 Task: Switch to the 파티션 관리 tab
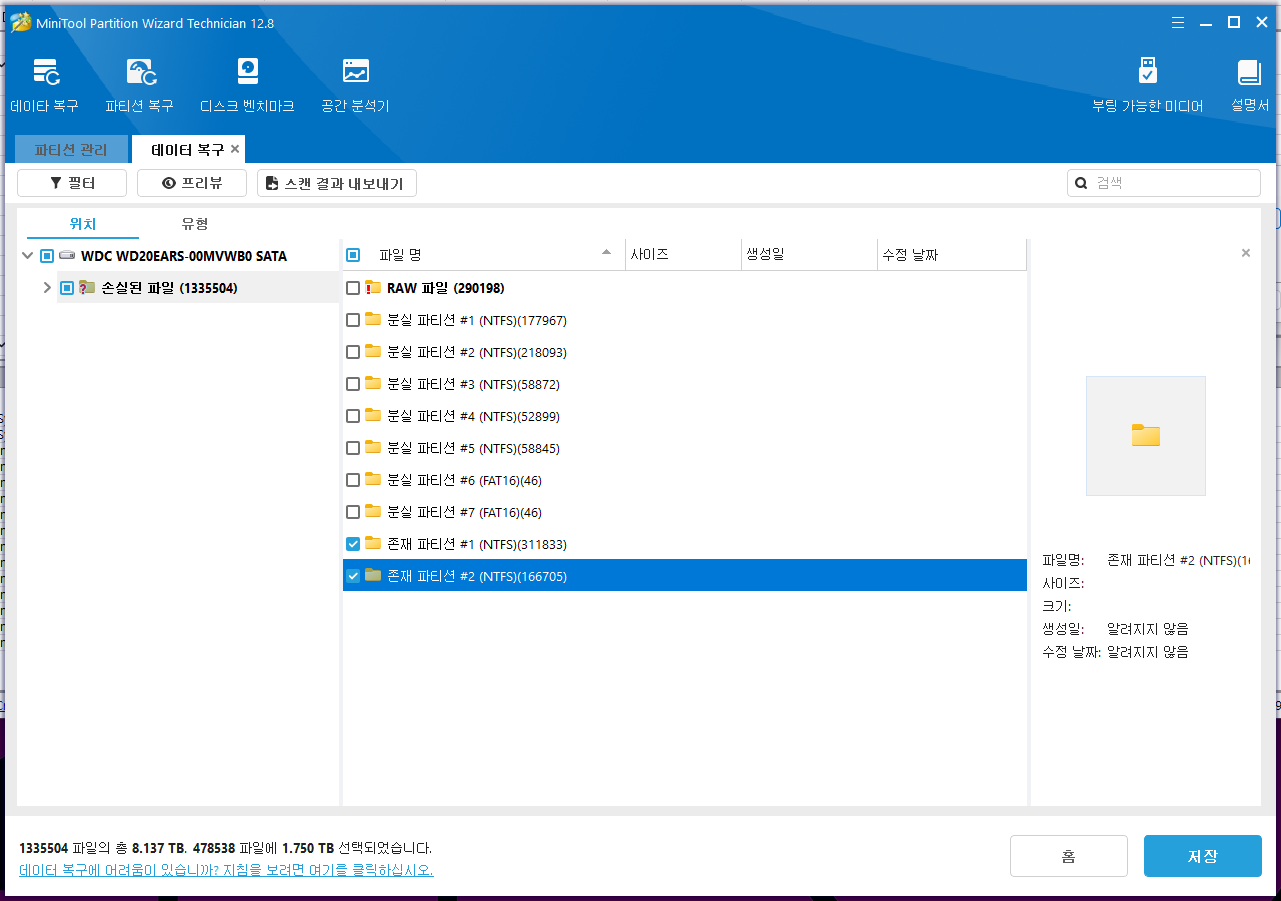coord(71,149)
